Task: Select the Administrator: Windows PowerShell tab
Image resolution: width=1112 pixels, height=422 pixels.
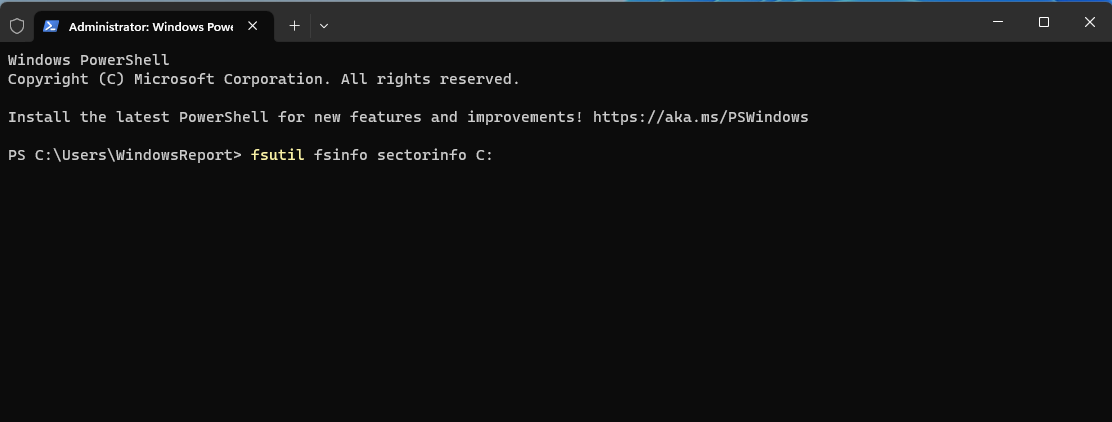Action: (x=150, y=27)
